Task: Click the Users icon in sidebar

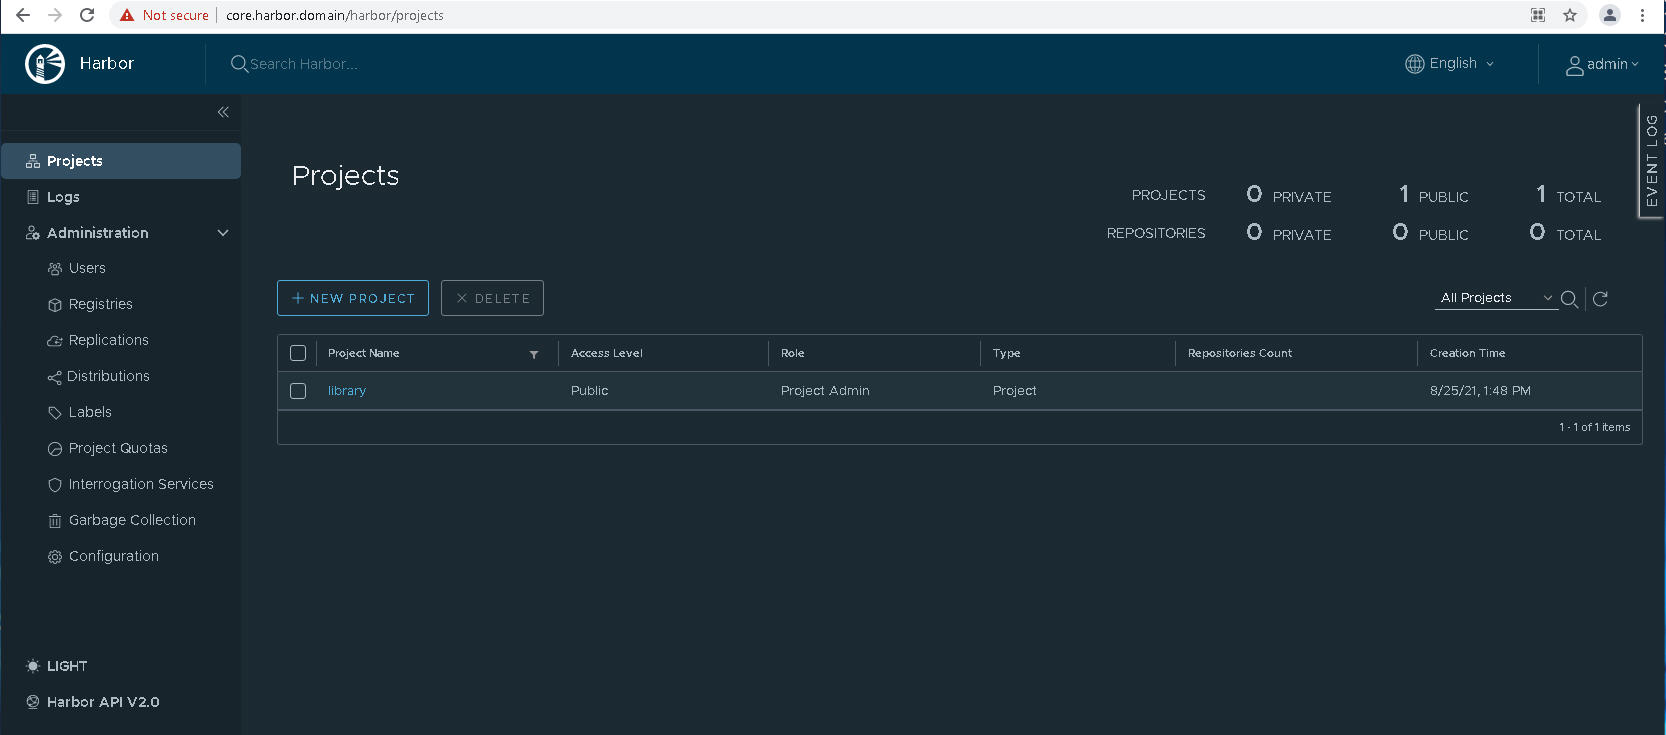Action: click(55, 269)
